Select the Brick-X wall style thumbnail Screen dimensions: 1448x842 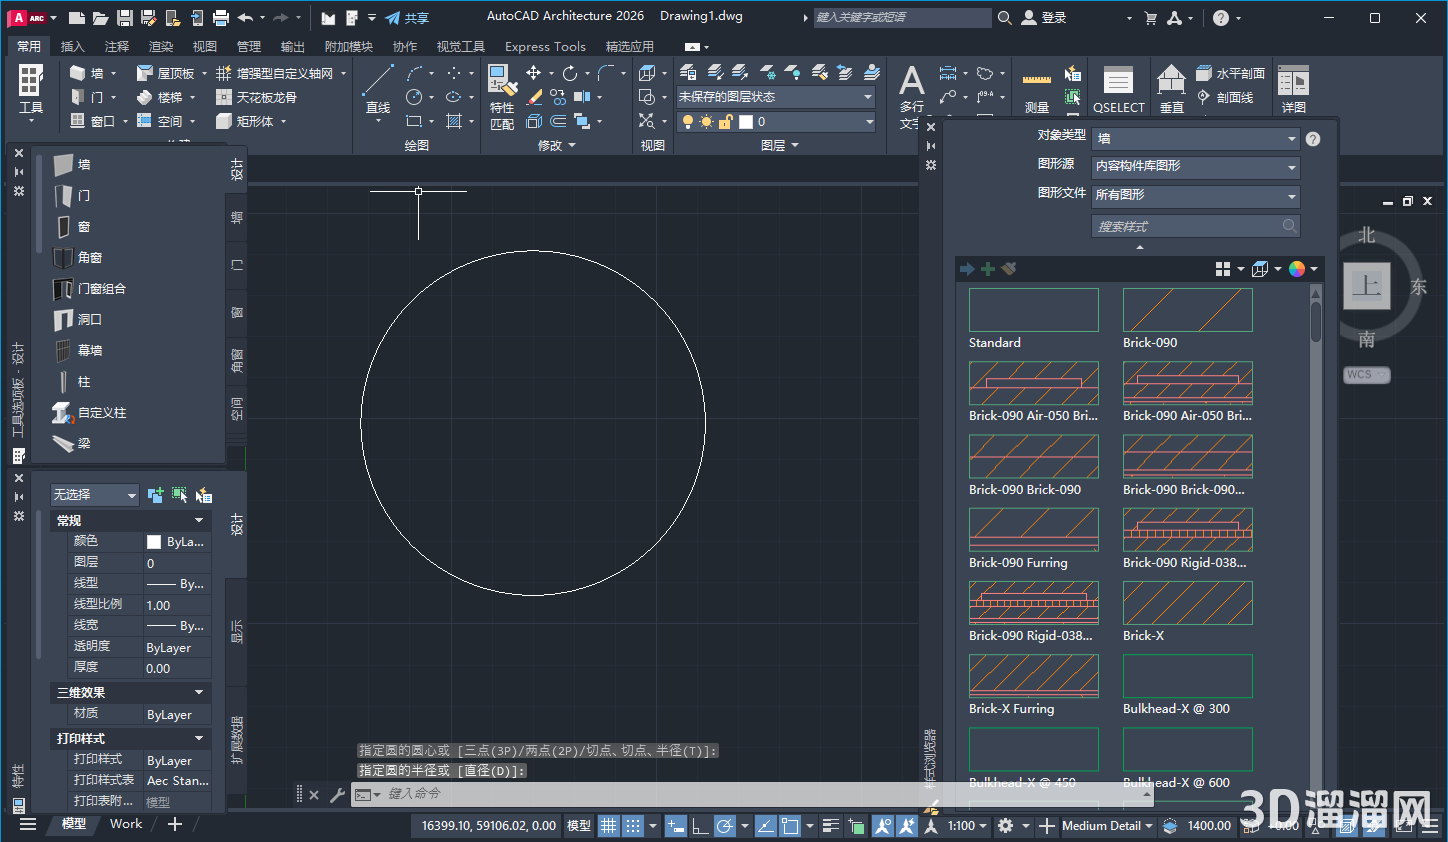coord(1187,603)
